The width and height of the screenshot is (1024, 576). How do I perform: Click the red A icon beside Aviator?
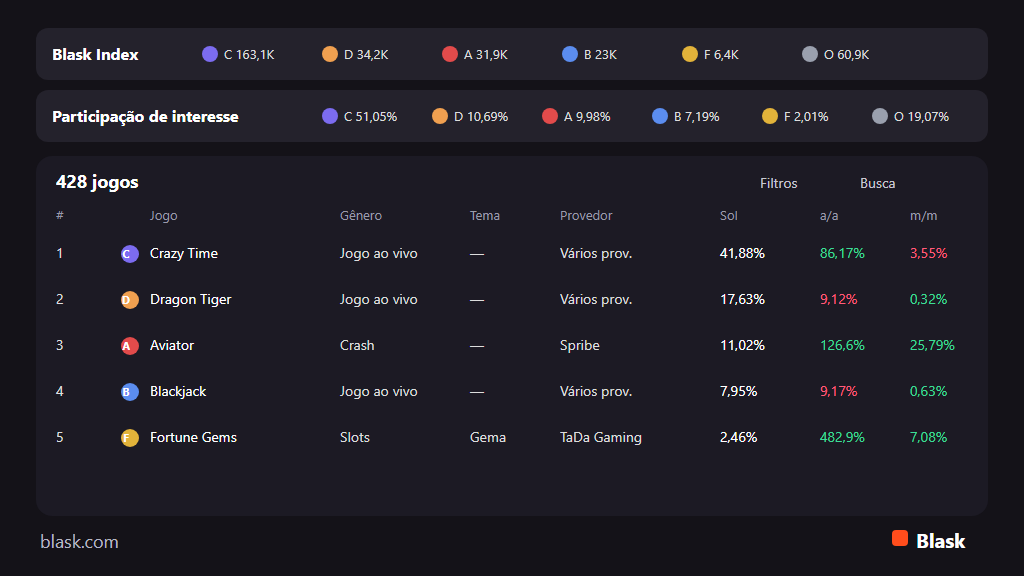129,345
